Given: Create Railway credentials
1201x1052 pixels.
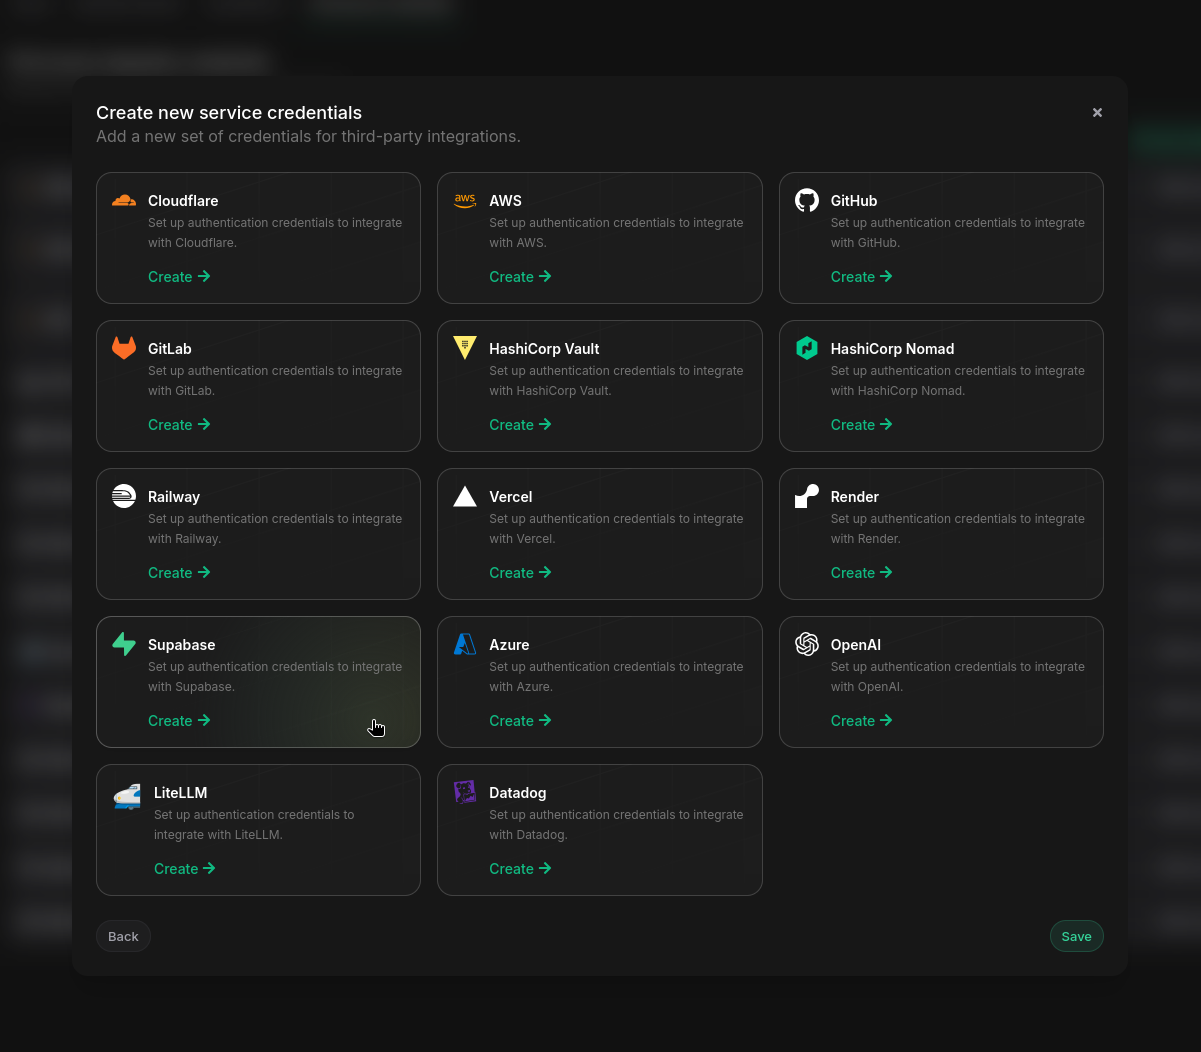Looking at the screenshot, I should point(179,573).
